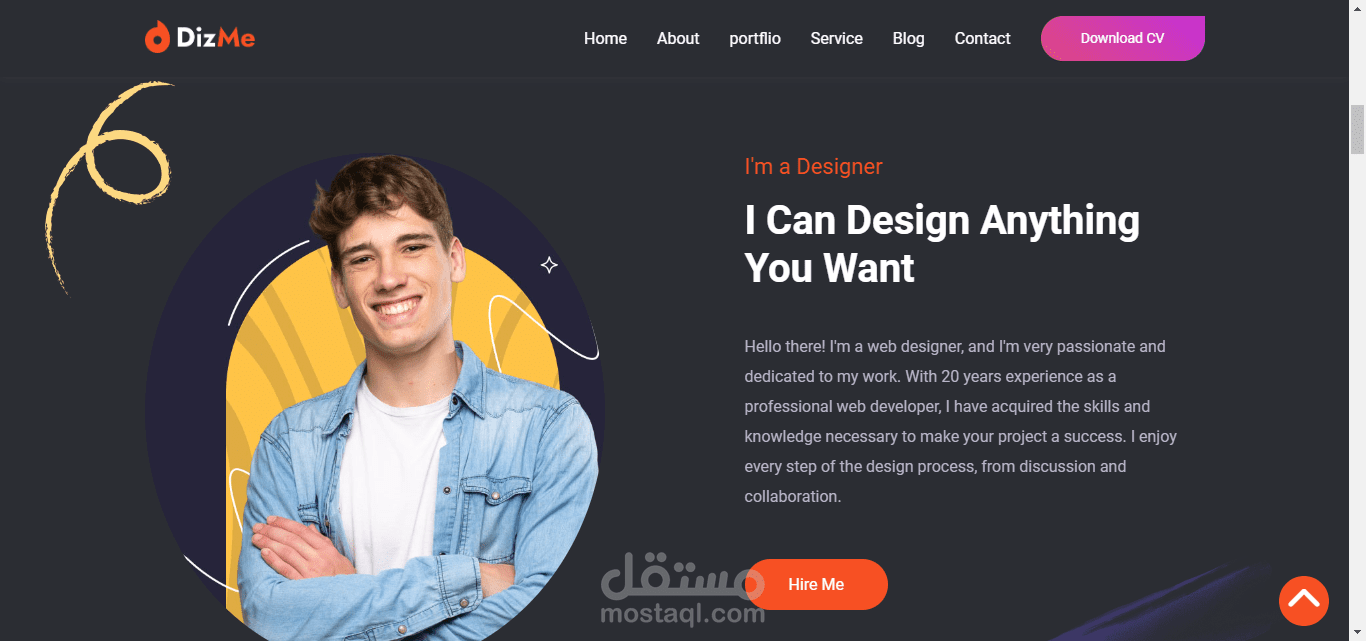Click the mostaql.com watermark logo
The width and height of the screenshot is (1366, 641).
point(682,589)
